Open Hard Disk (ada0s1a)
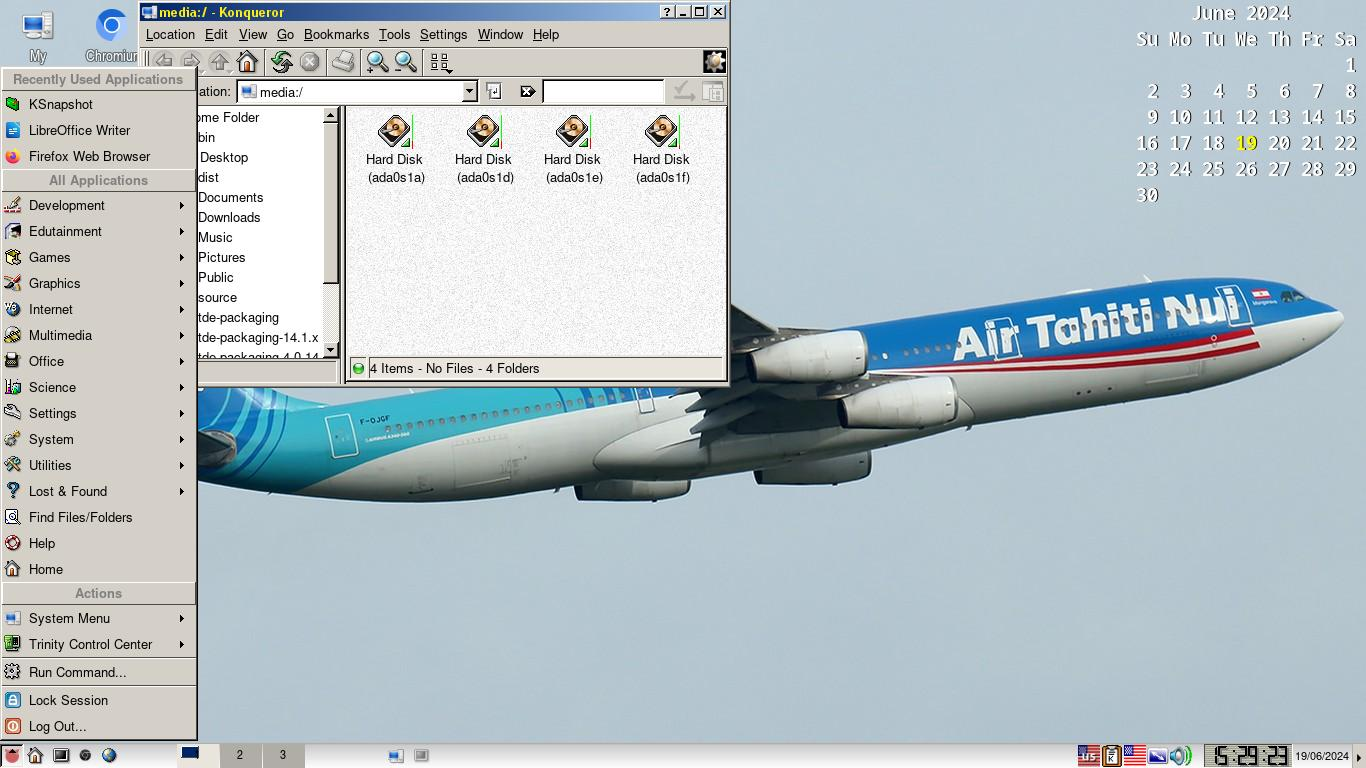 [395, 131]
